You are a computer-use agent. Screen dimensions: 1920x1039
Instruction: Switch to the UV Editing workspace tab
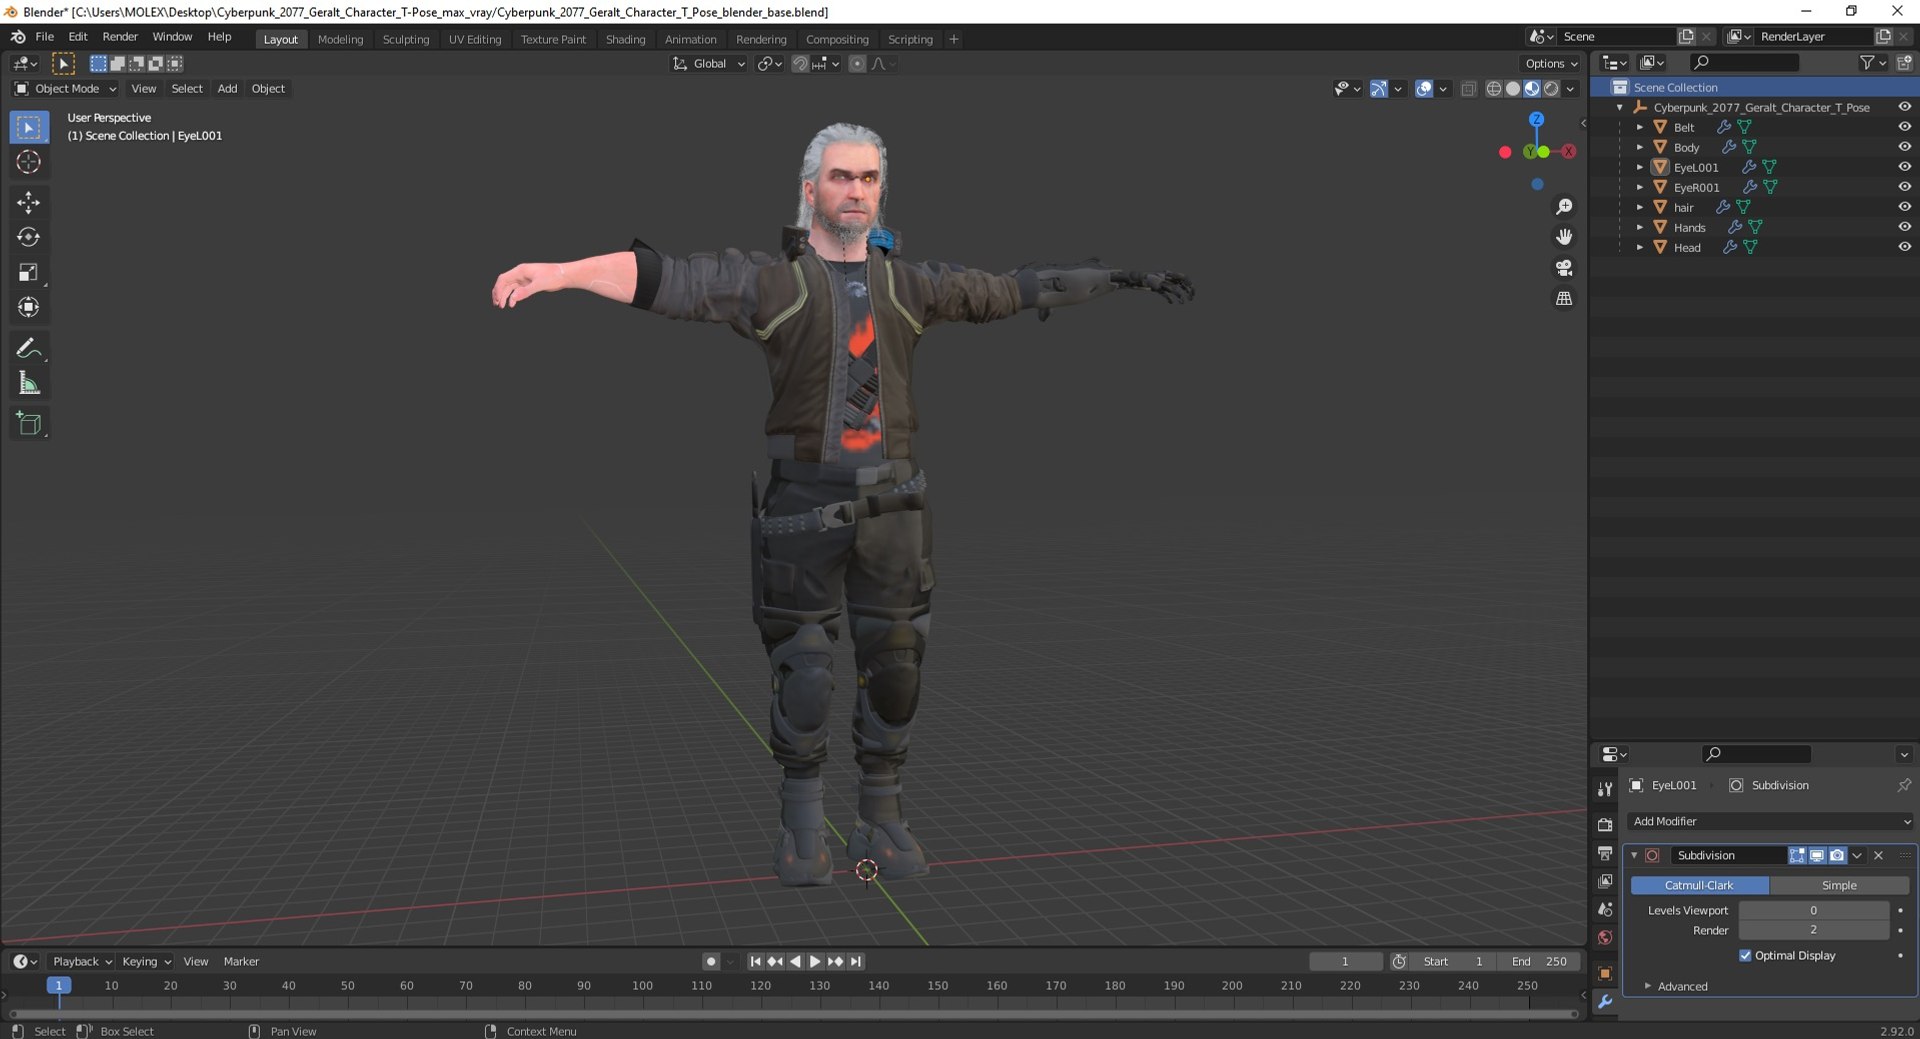[475, 40]
